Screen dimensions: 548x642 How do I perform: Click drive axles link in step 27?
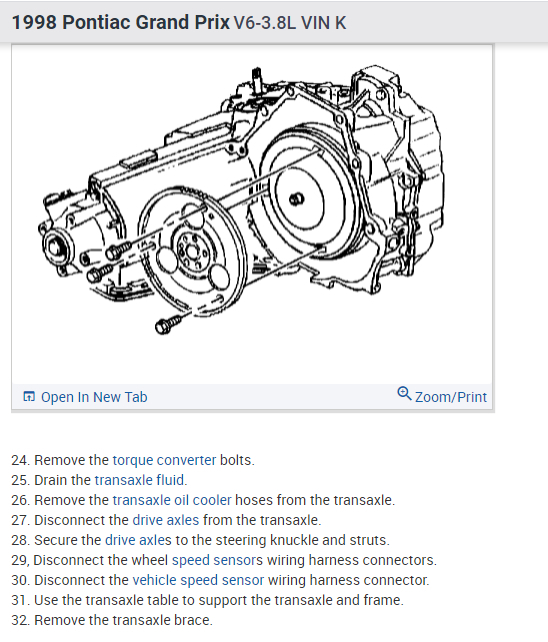pyautogui.click(x=166, y=520)
